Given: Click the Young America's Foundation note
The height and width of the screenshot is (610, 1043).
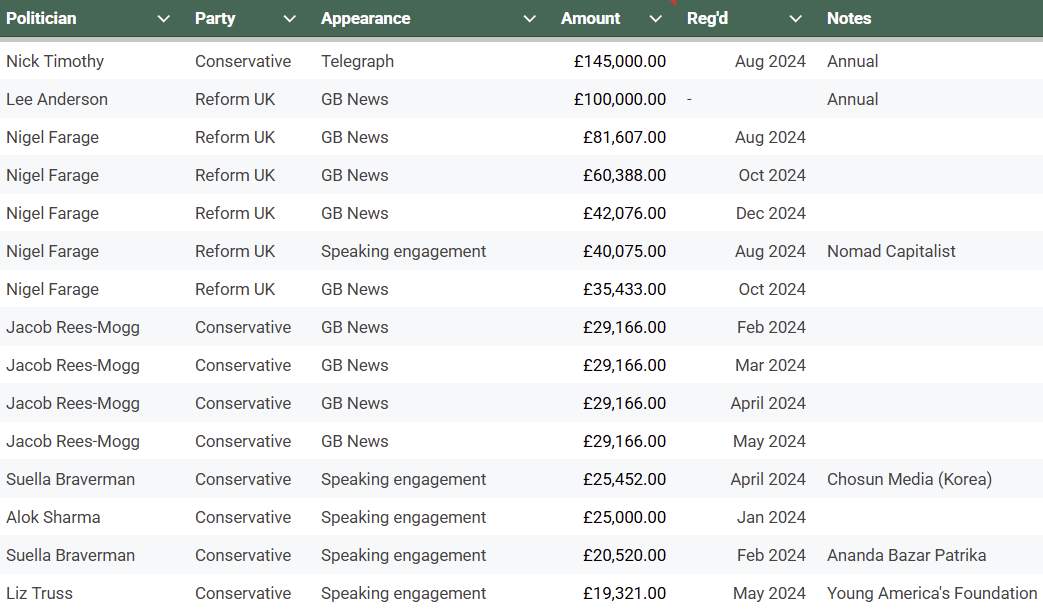Looking at the screenshot, I should pyautogui.click(x=931, y=593).
